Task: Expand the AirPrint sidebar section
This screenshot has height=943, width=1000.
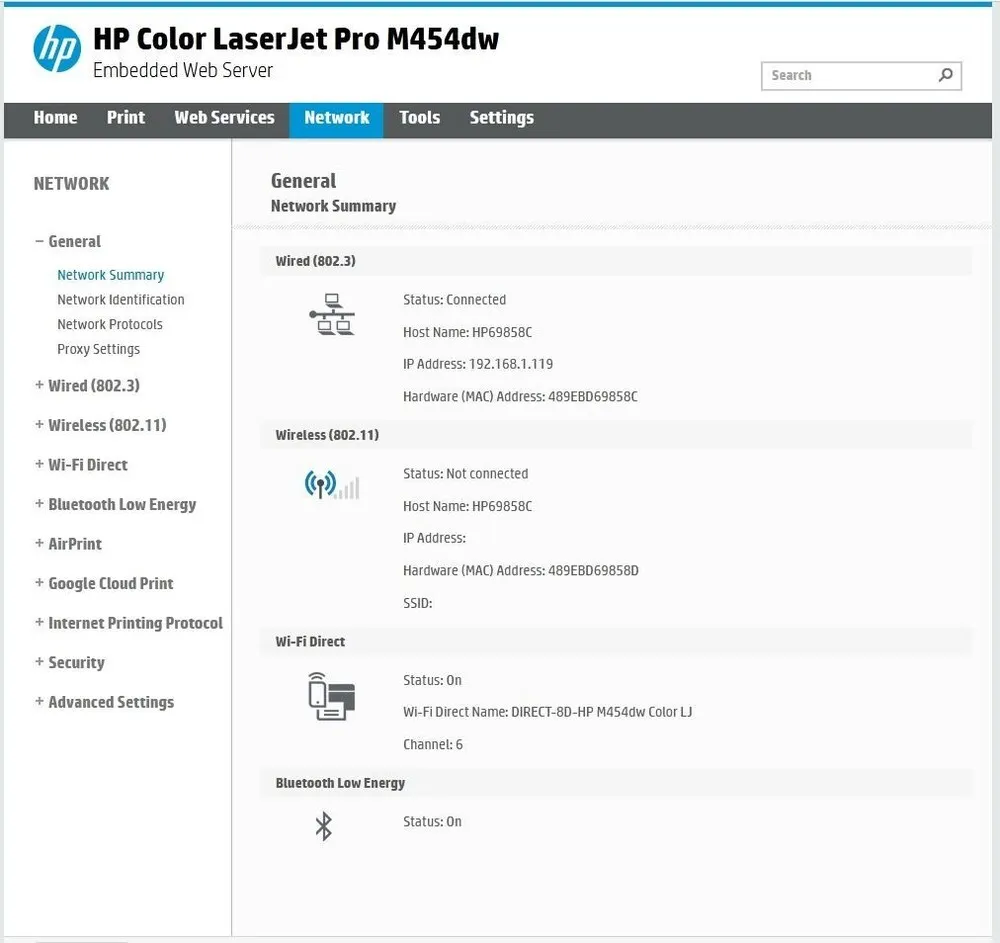Action: (x=68, y=544)
